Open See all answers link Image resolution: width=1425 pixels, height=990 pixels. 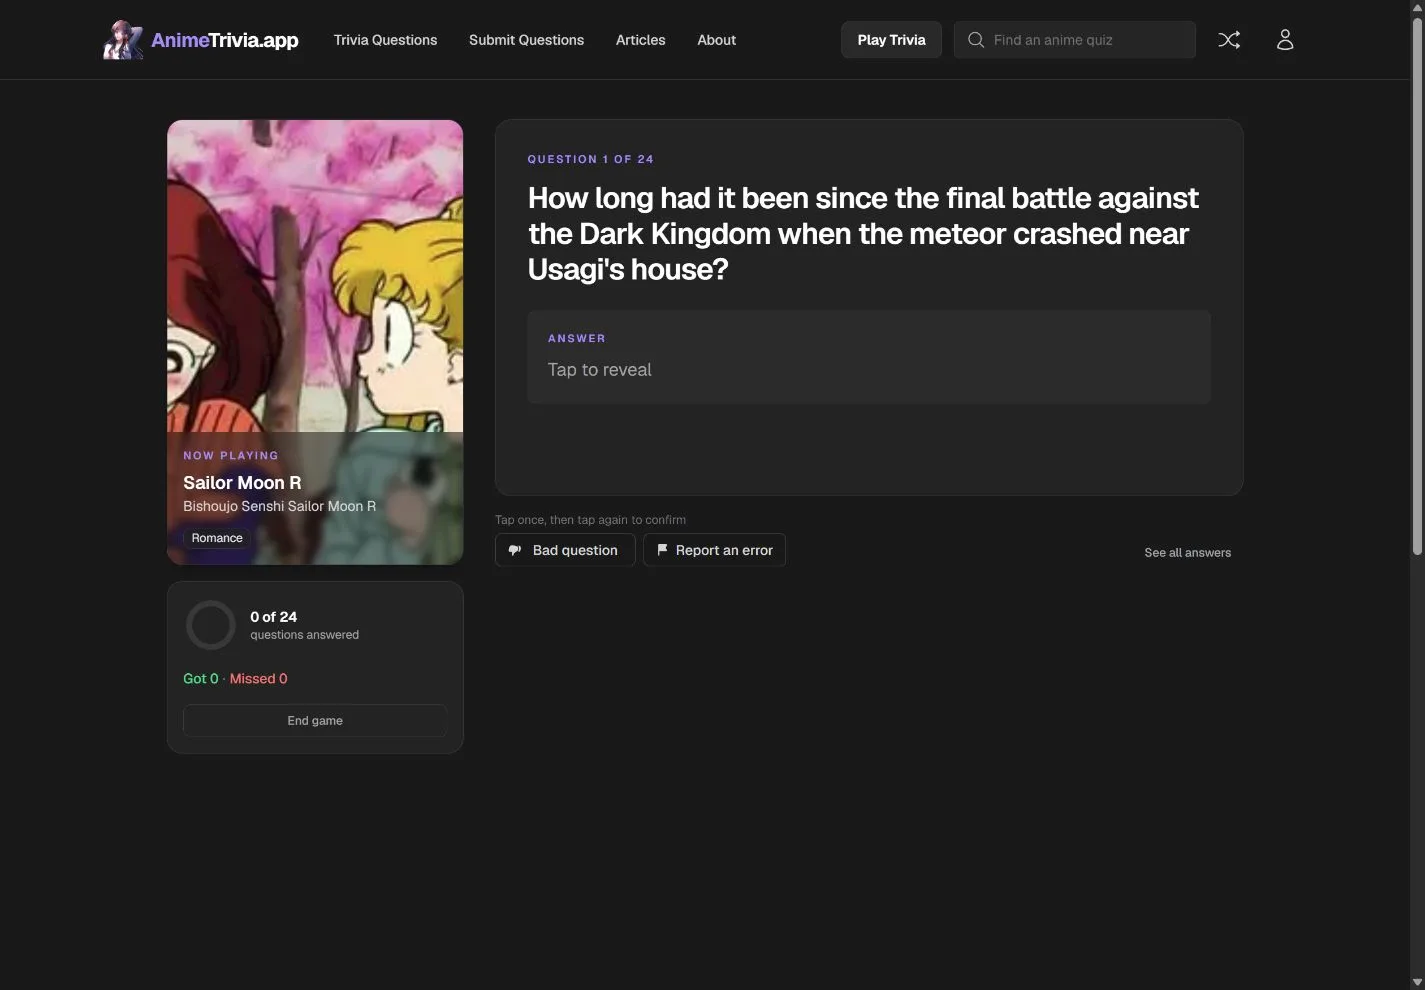pyautogui.click(x=1187, y=552)
